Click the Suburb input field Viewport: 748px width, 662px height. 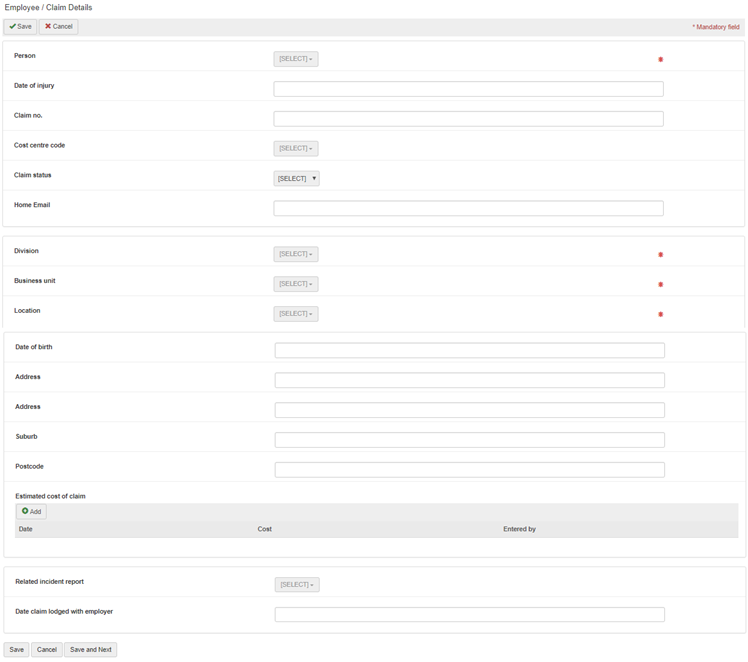(469, 440)
